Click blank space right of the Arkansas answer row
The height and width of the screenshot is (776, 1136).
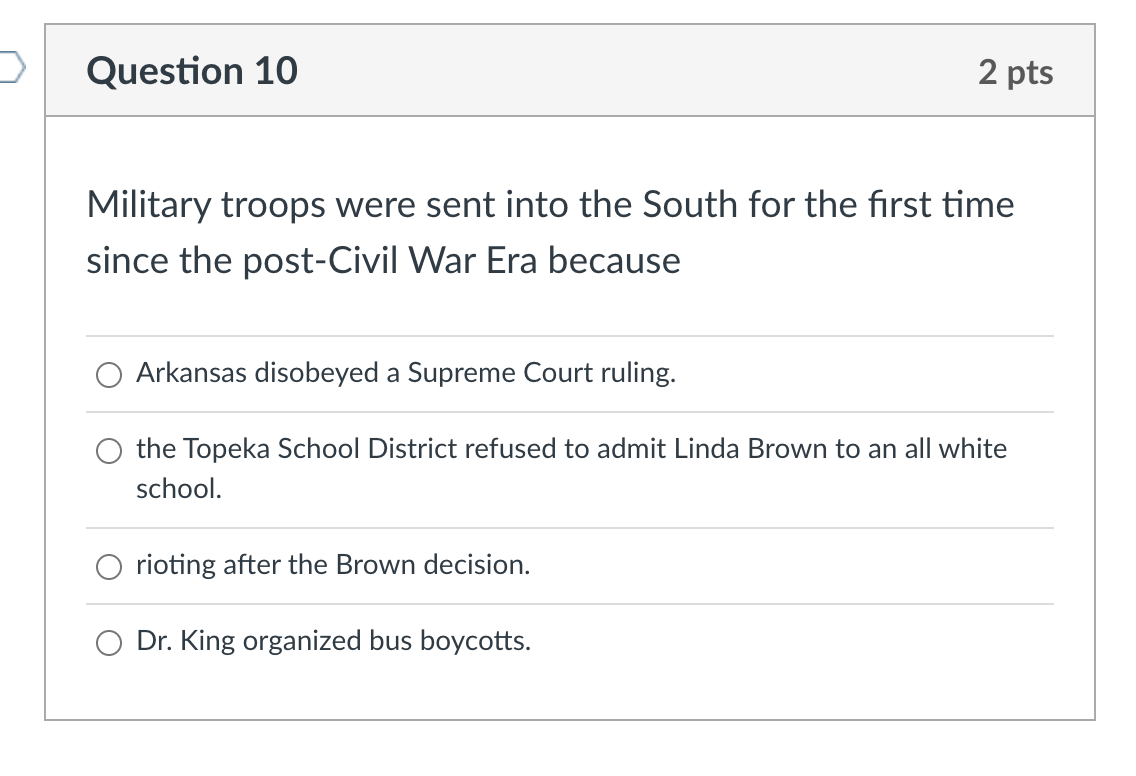862,374
